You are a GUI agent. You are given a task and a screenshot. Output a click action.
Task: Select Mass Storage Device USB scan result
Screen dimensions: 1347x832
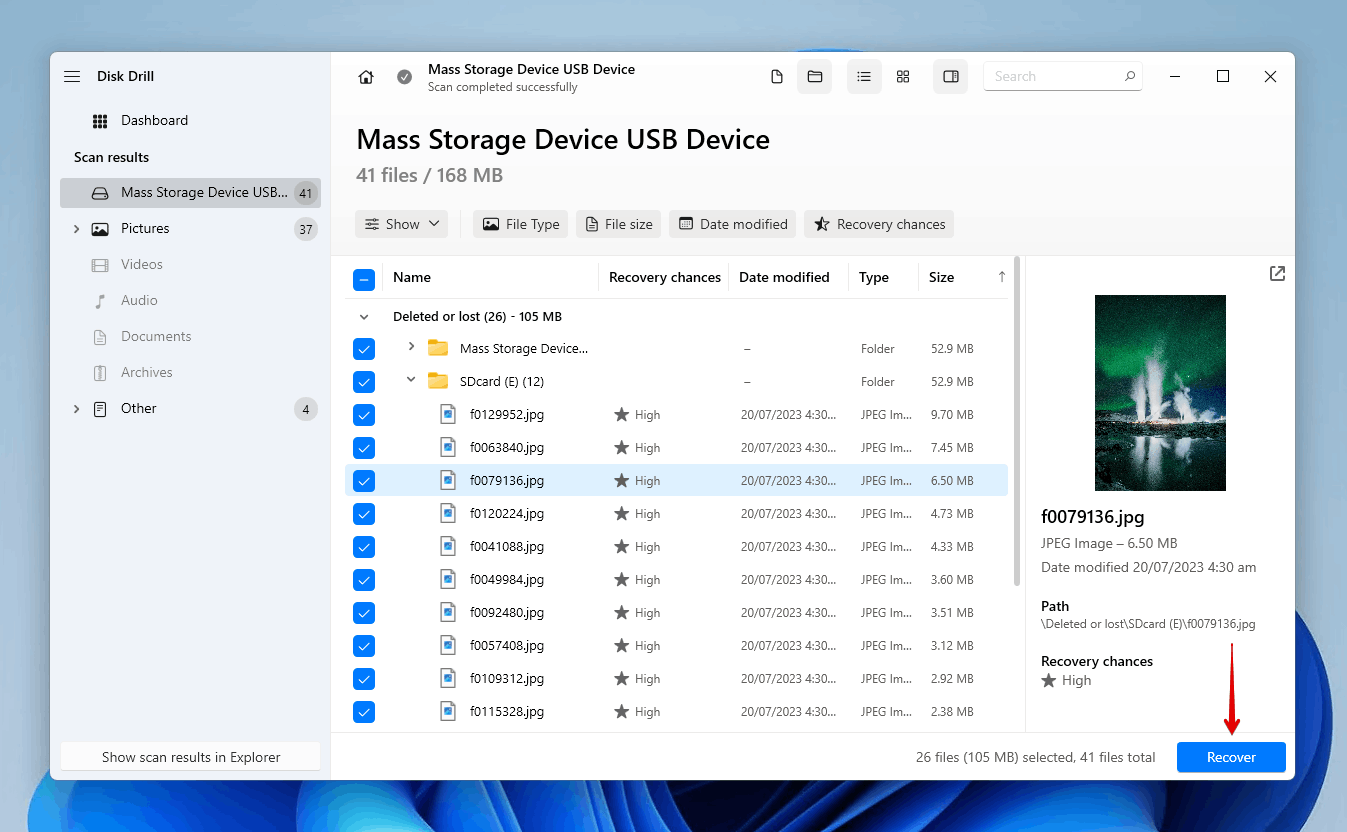click(190, 193)
